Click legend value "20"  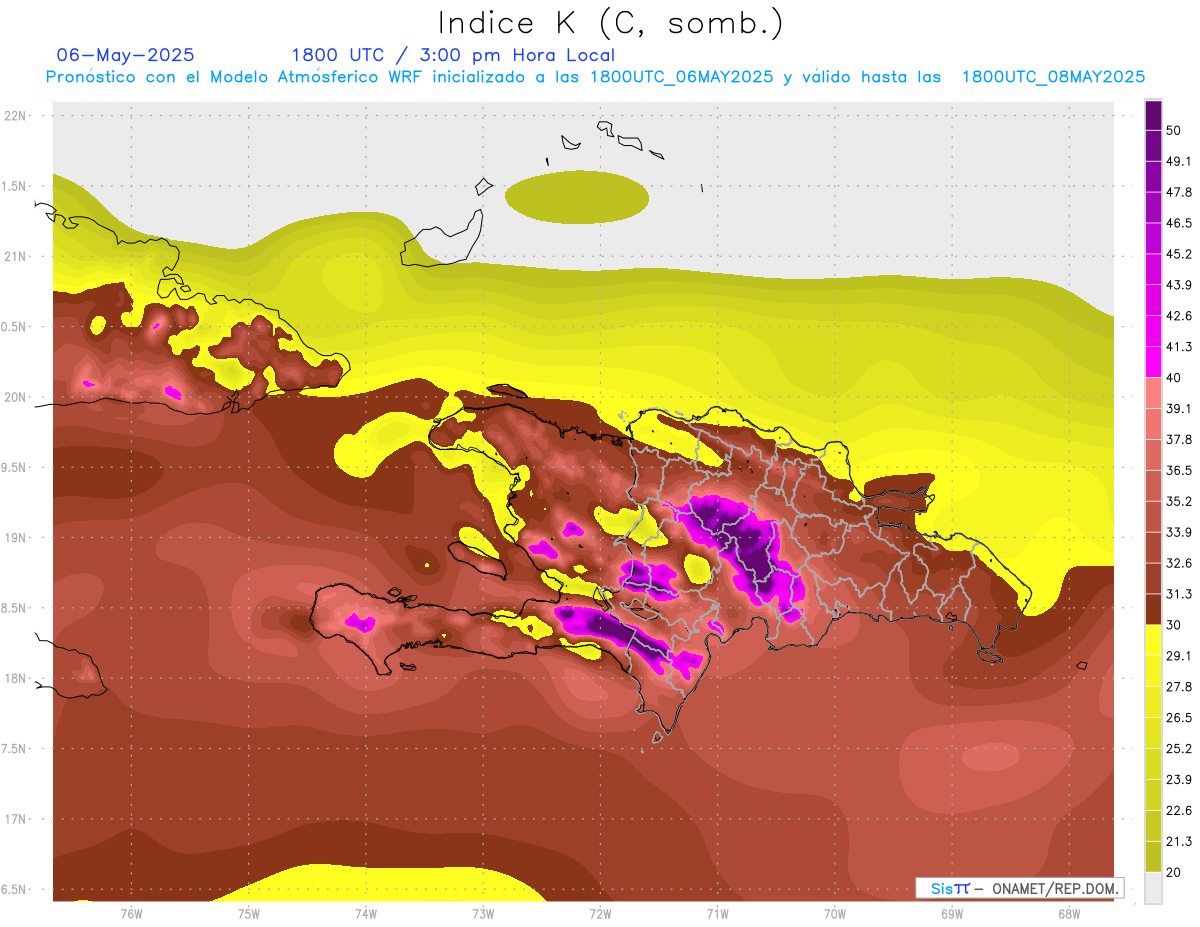pyautogui.click(x=1174, y=872)
